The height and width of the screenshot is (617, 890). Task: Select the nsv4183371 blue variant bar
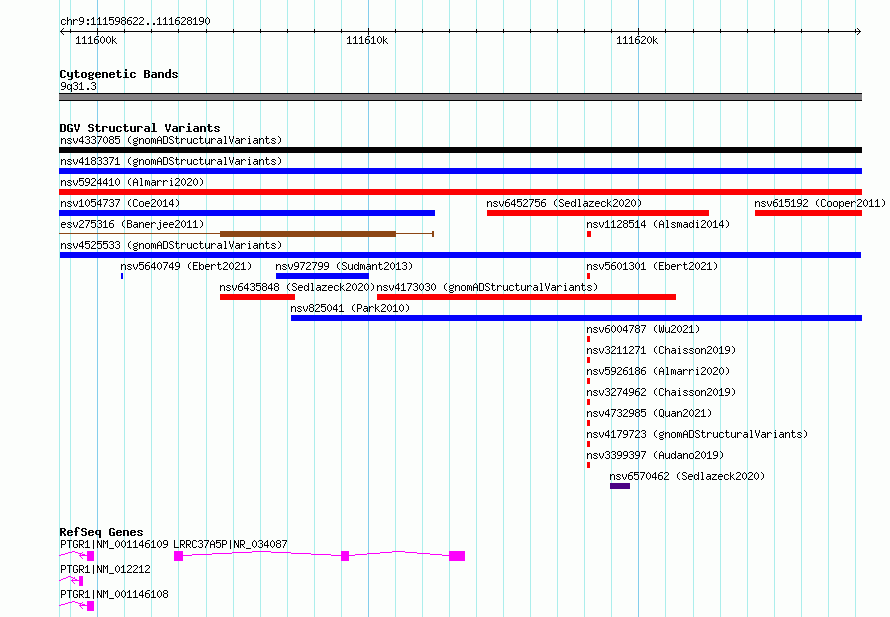click(460, 171)
